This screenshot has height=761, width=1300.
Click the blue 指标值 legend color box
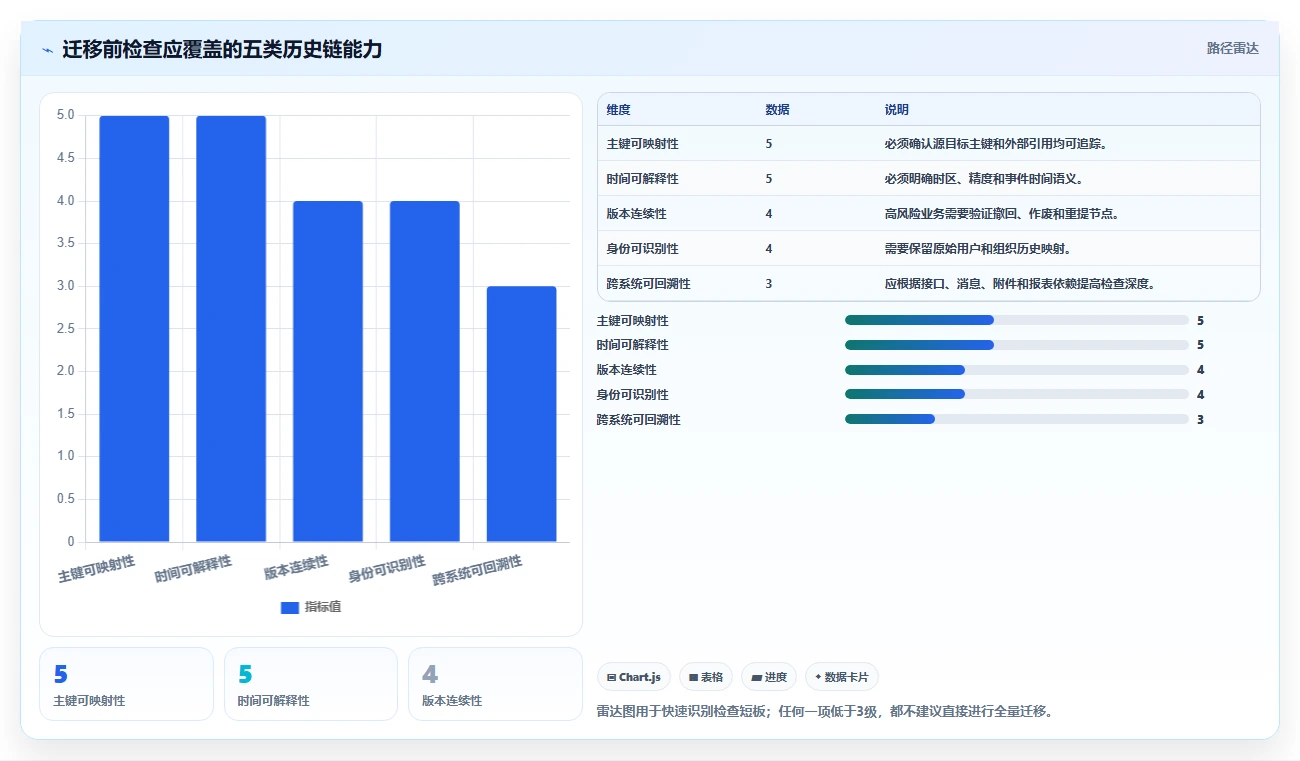(x=290, y=607)
